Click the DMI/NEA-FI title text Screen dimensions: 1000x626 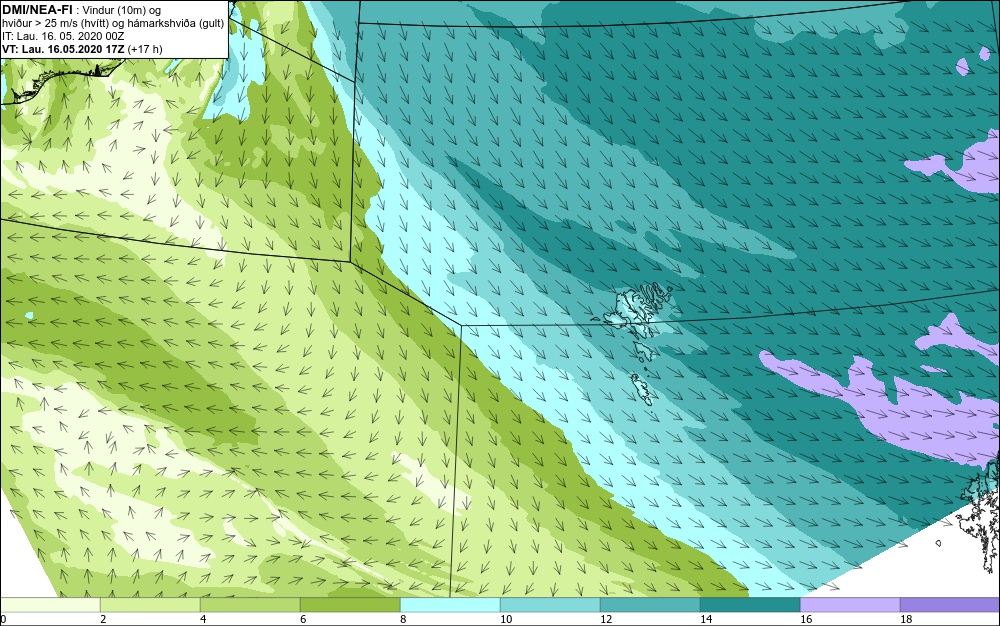[37, 10]
